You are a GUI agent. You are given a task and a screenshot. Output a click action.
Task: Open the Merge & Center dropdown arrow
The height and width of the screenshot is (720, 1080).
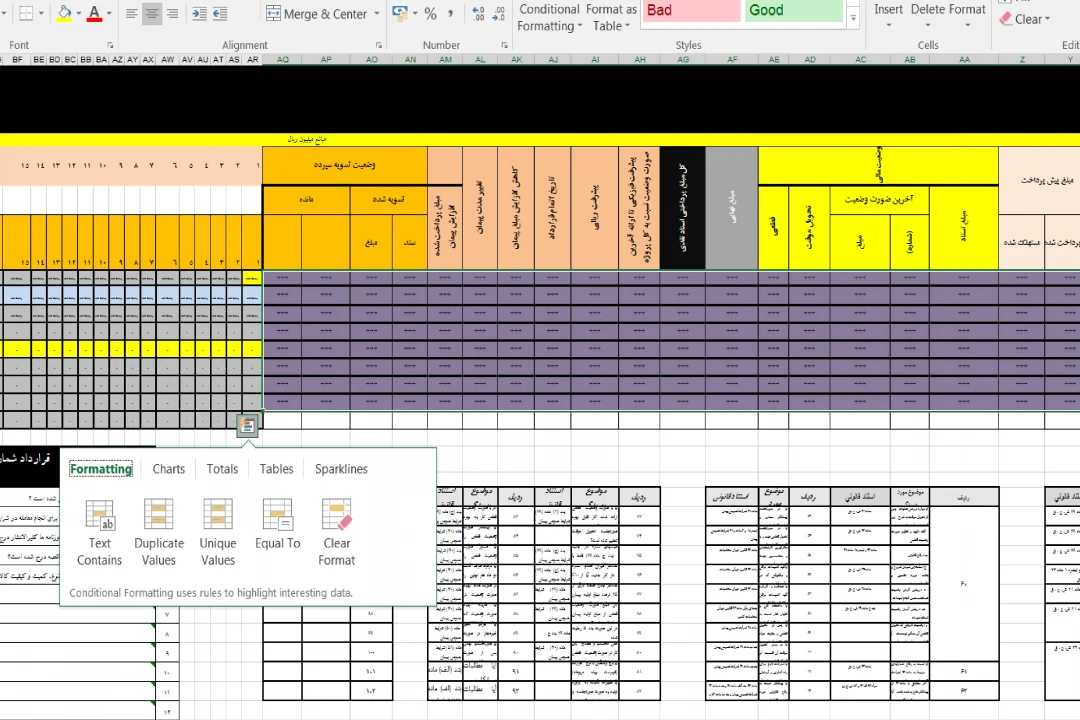(377, 14)
